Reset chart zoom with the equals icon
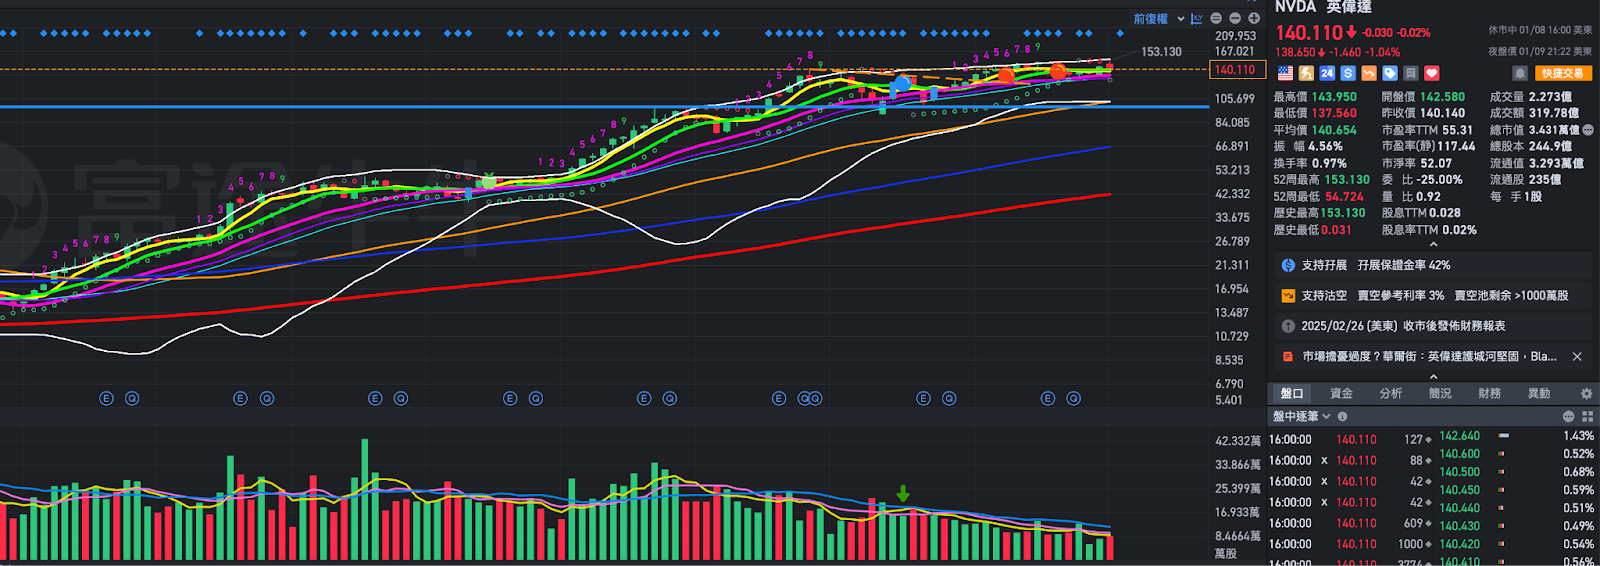 pos(1216,18)
